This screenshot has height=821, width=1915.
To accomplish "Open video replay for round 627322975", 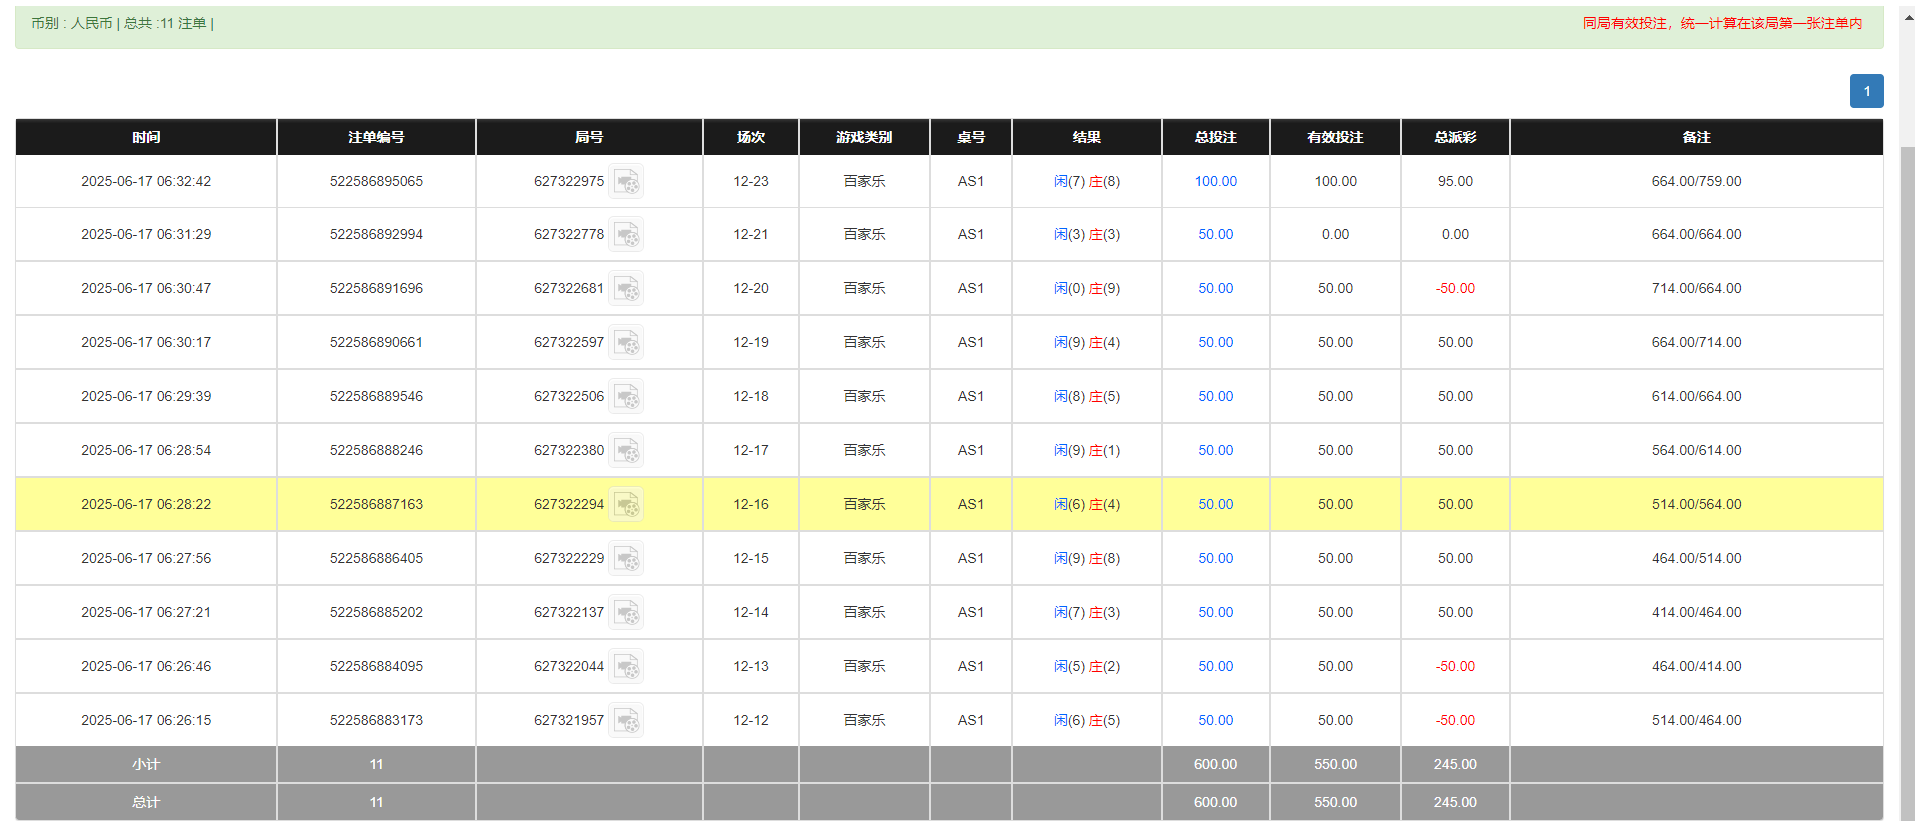I will (626, 182).
